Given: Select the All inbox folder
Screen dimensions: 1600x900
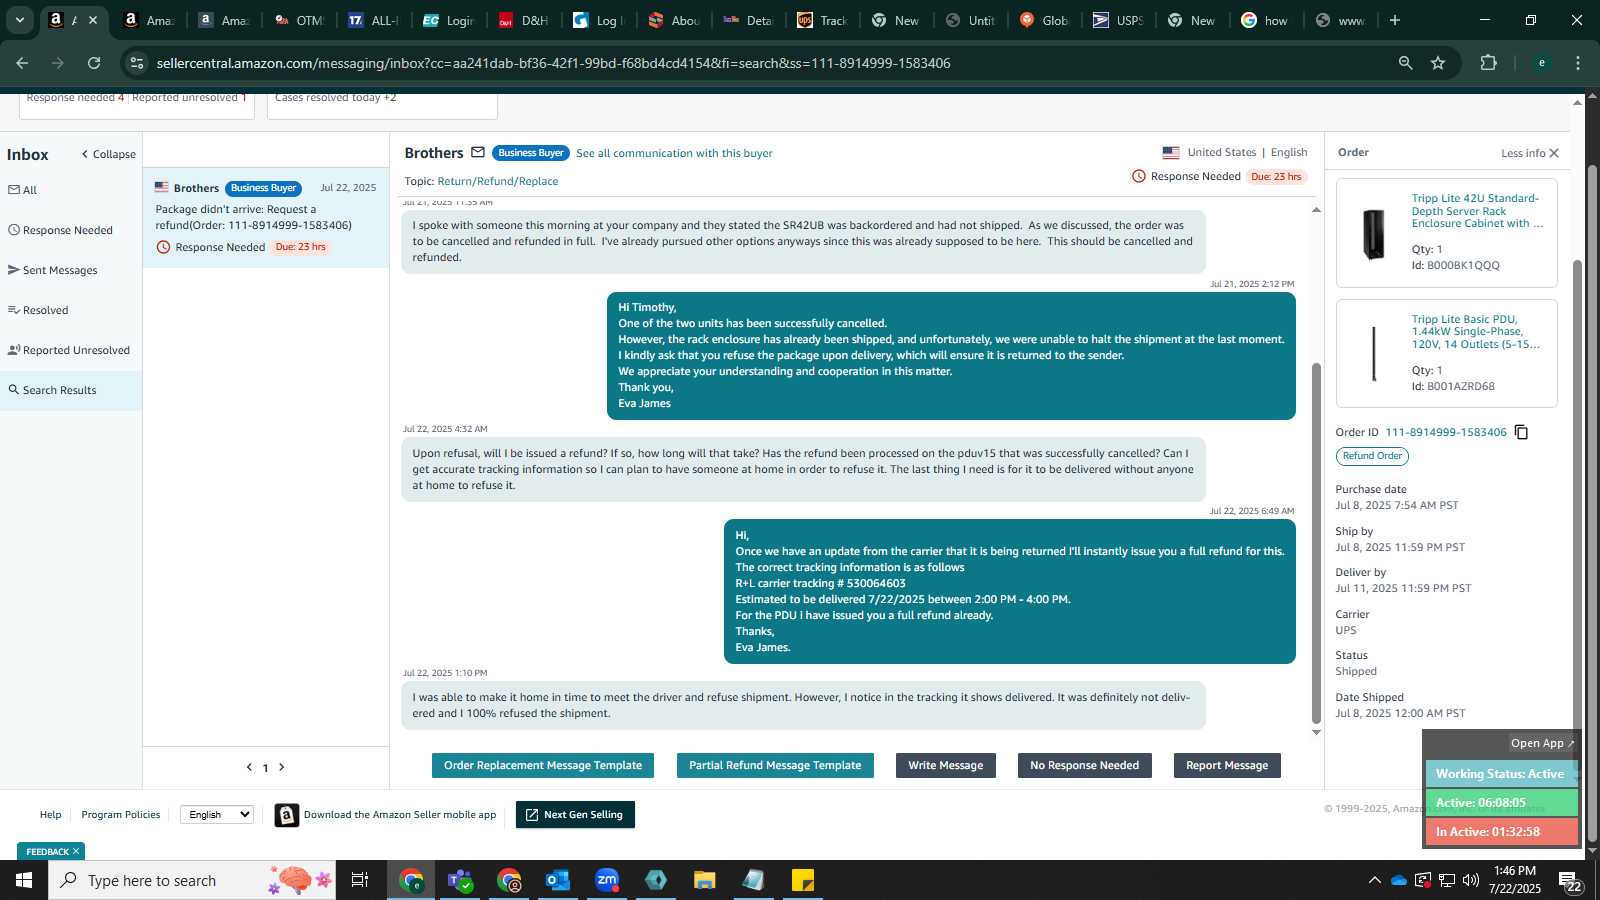Looking at the screenshot, I should click(x=70, y=190).
